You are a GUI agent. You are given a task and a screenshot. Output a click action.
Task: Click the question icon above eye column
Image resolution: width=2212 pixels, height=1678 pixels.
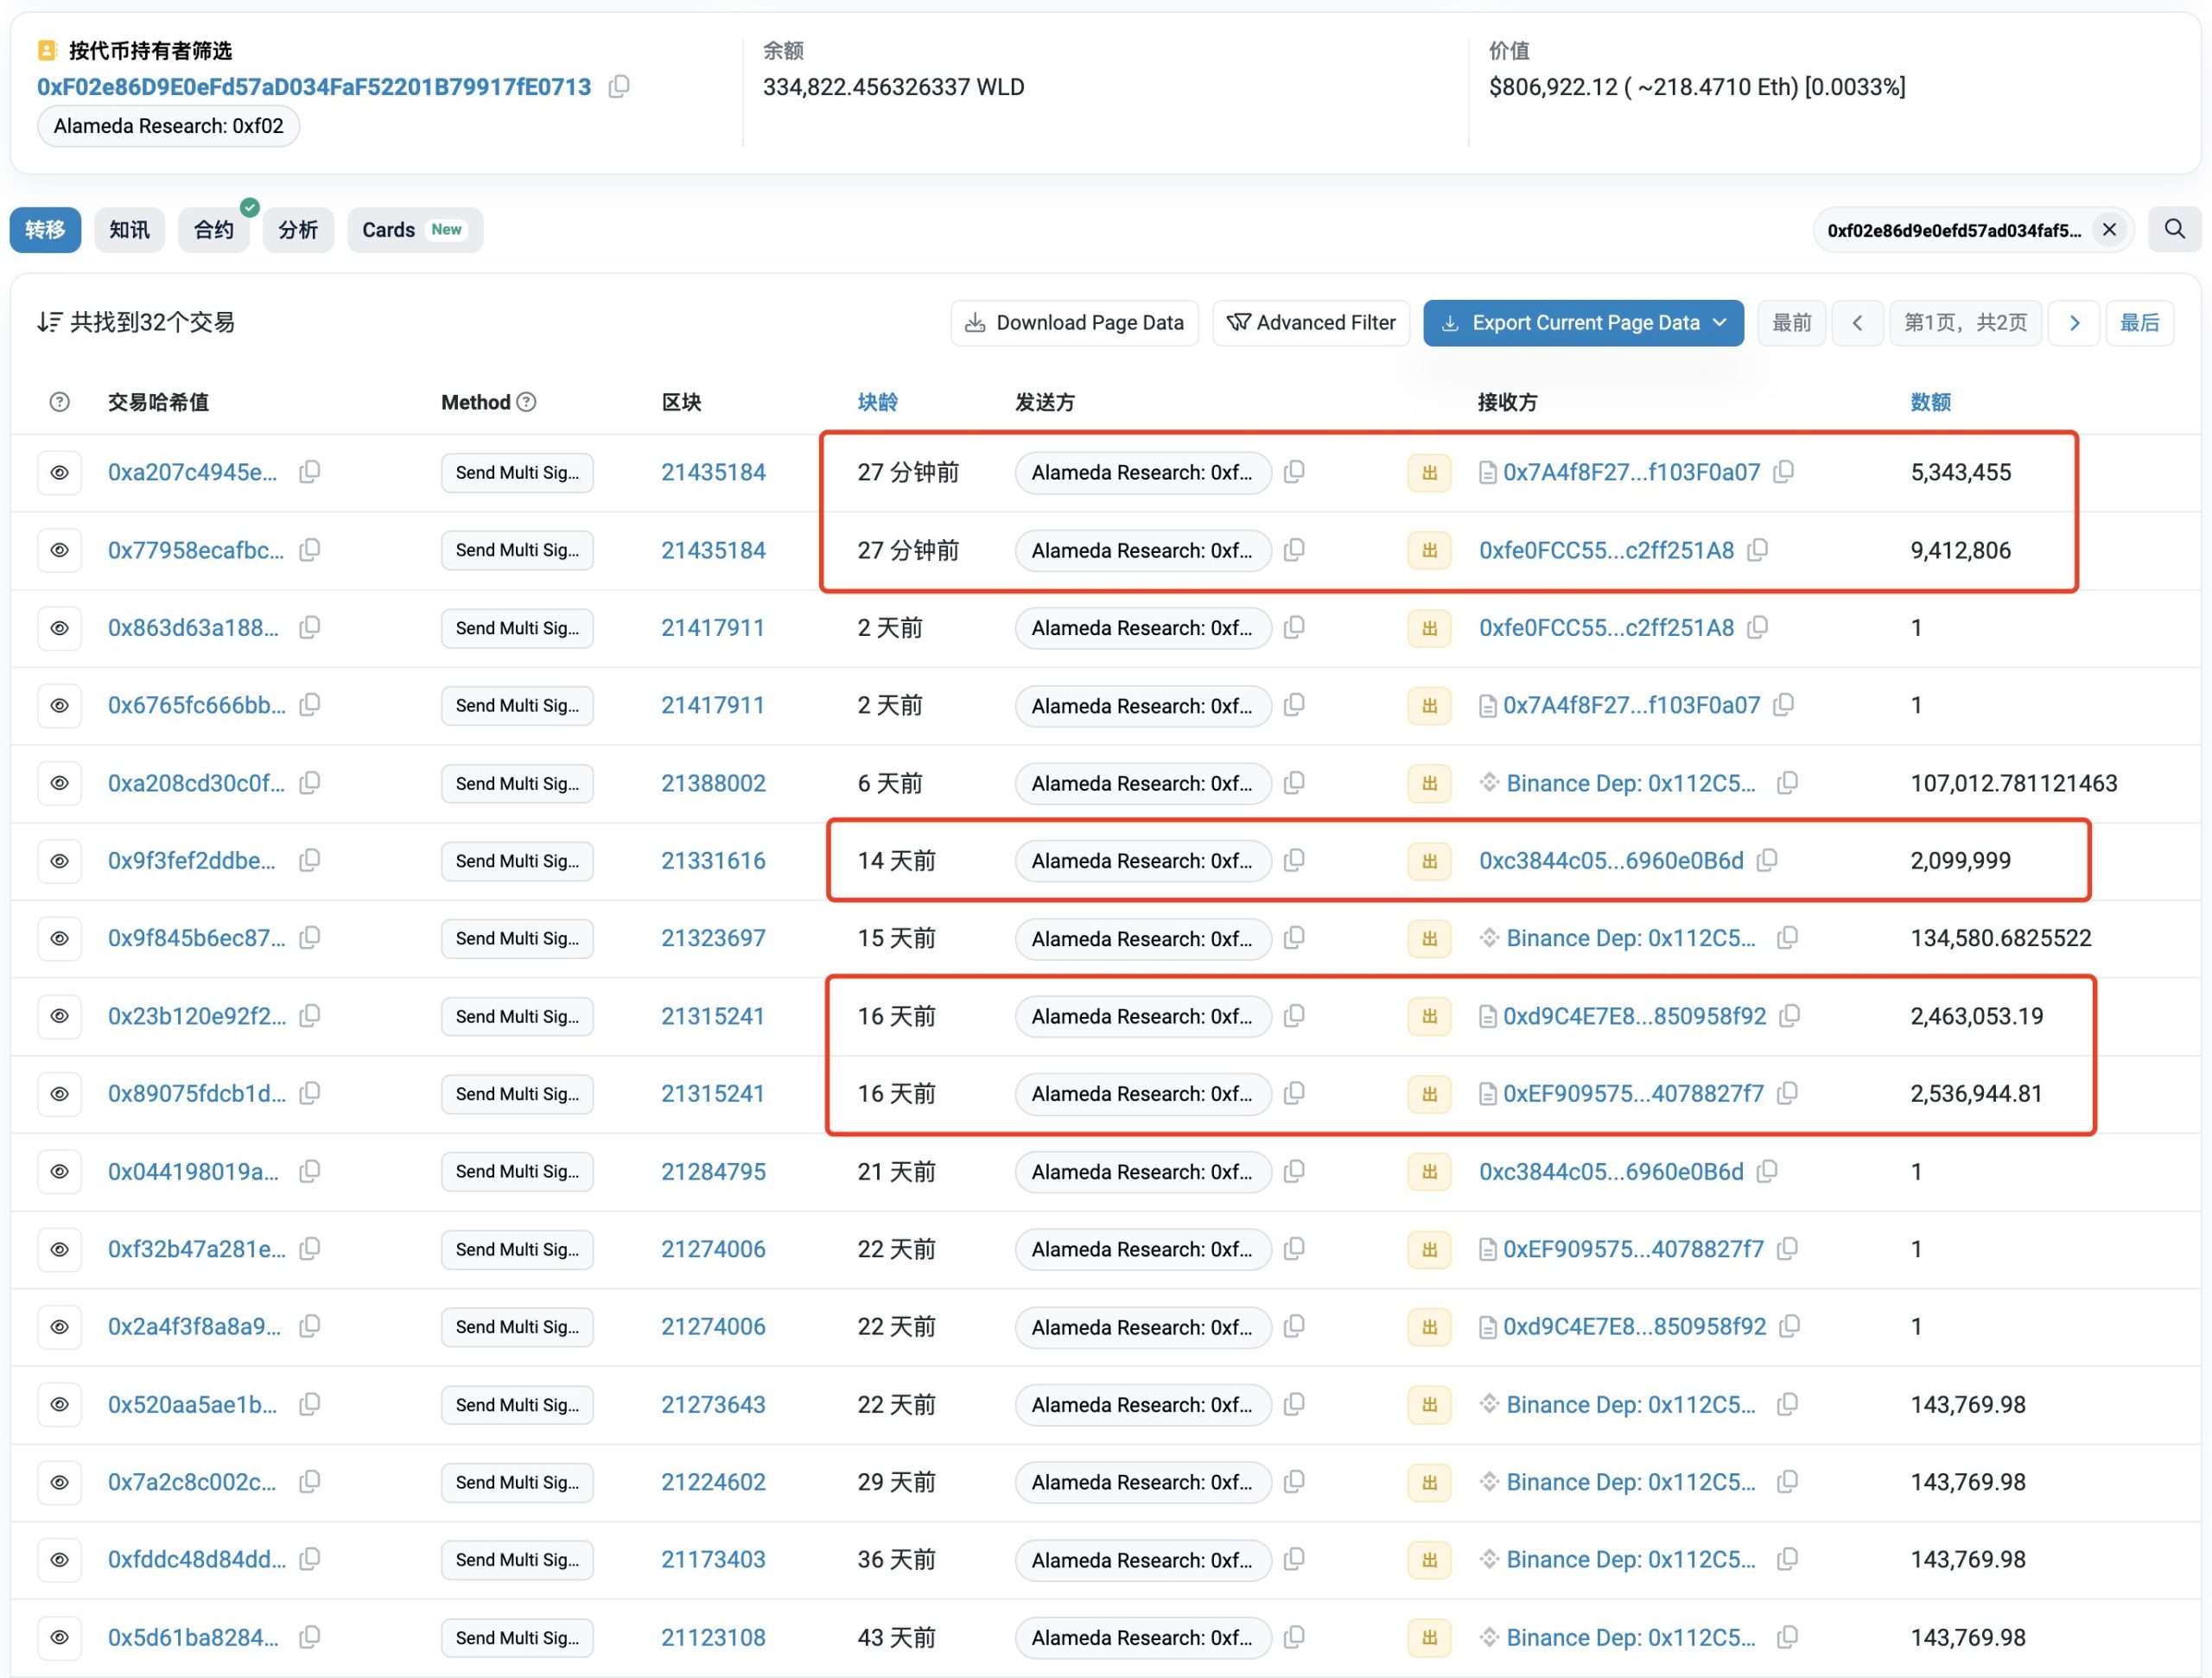point(60,402)
